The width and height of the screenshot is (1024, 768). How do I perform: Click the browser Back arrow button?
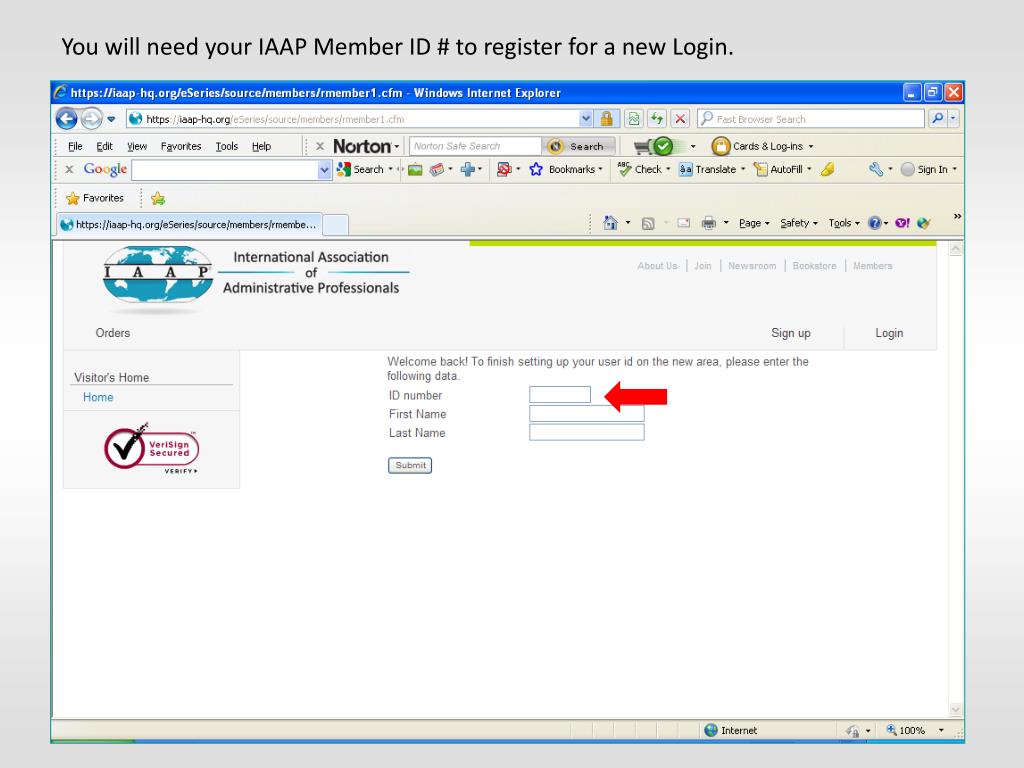[69, 120]
